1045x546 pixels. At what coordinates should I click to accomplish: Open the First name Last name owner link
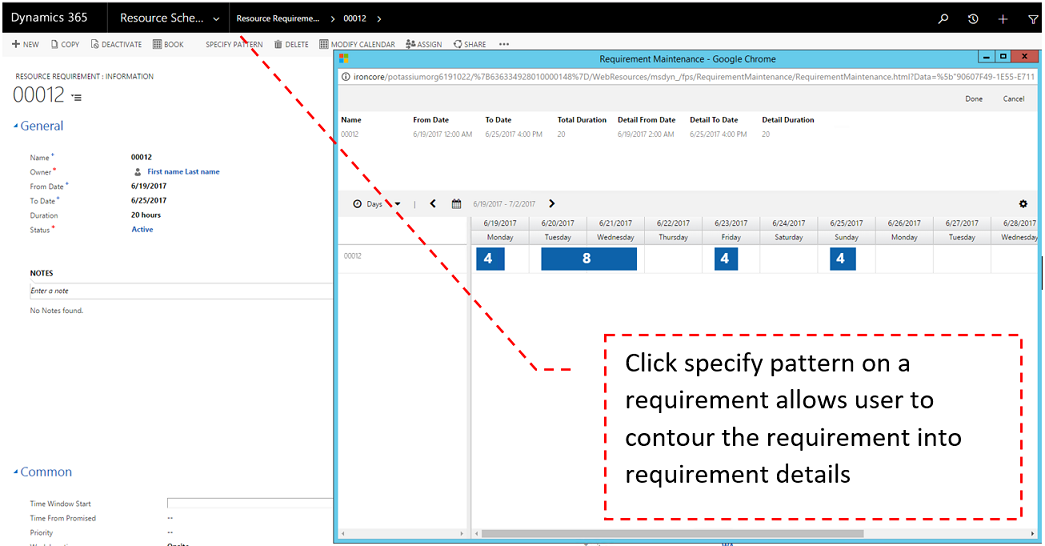(183, 172)
